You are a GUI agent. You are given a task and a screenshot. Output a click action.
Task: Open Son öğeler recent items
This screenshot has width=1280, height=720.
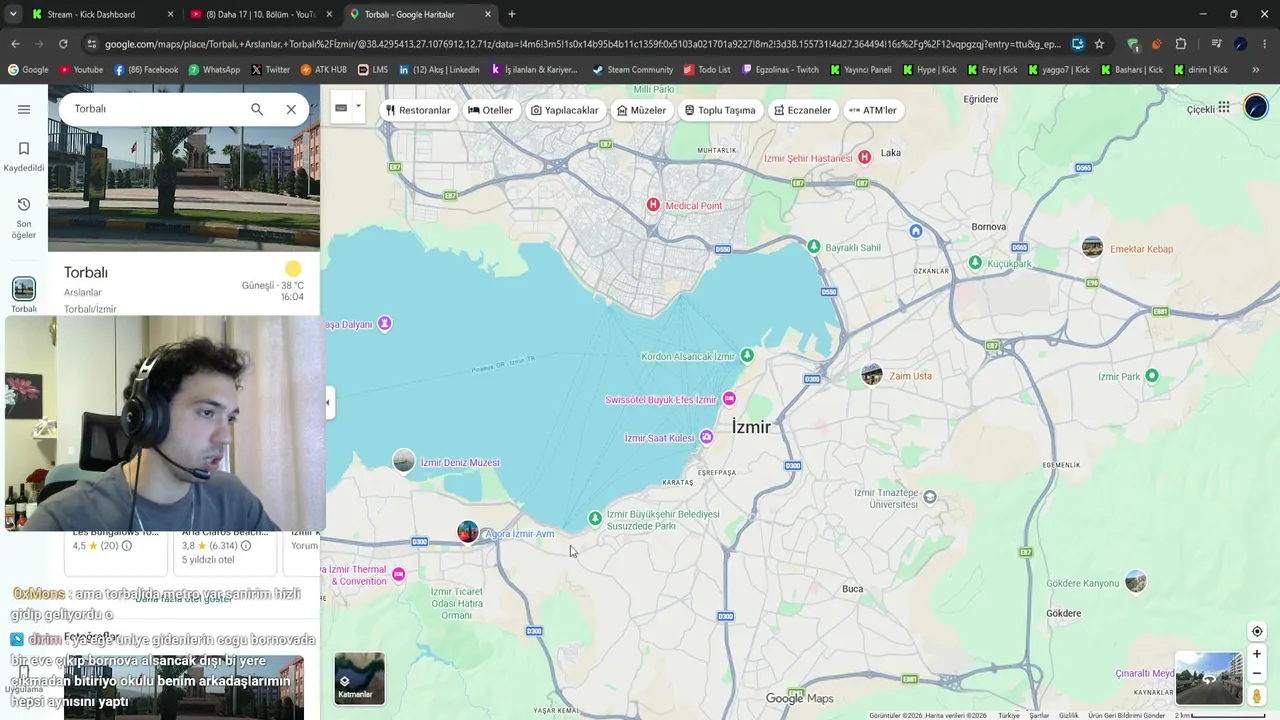coord(24,217)
